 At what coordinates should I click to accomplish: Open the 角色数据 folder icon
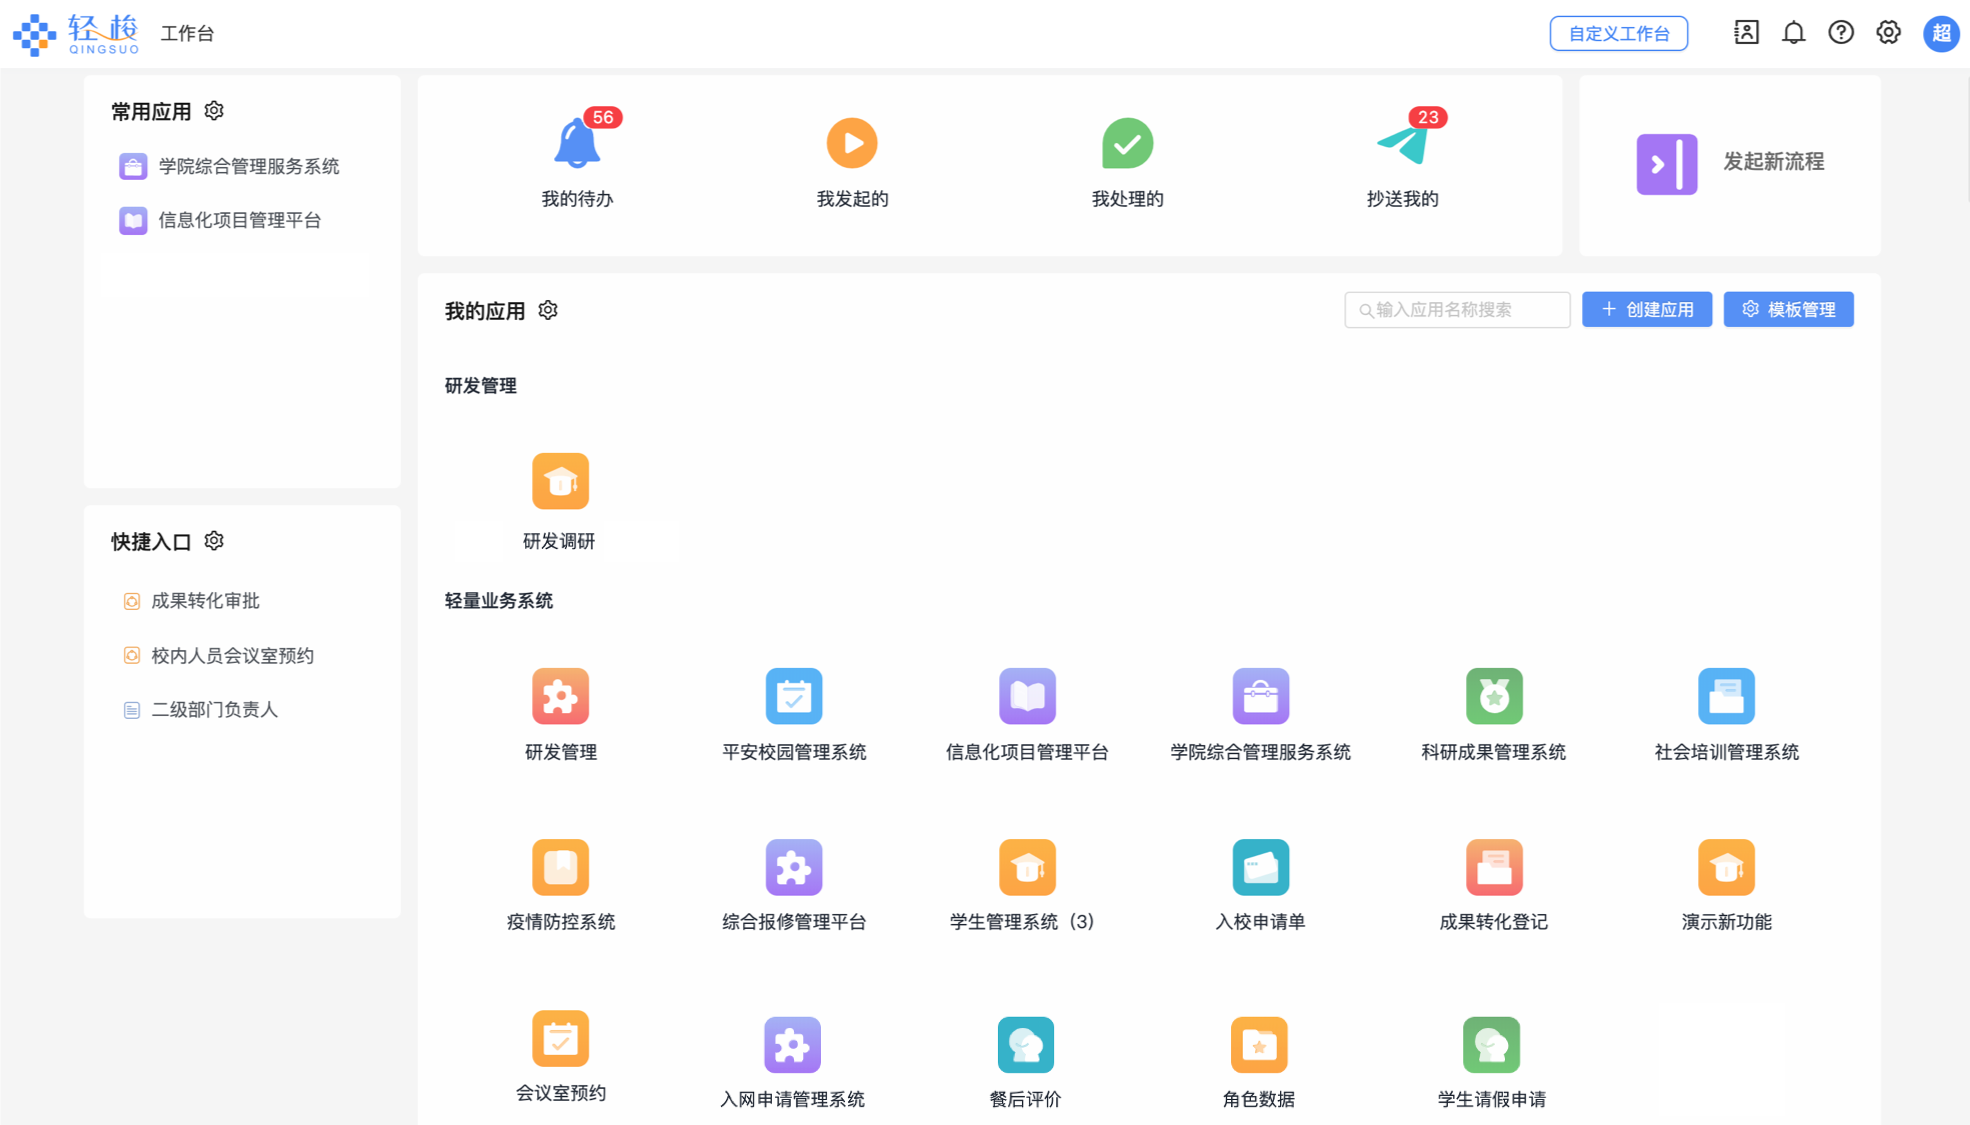pos(1258,1044)
